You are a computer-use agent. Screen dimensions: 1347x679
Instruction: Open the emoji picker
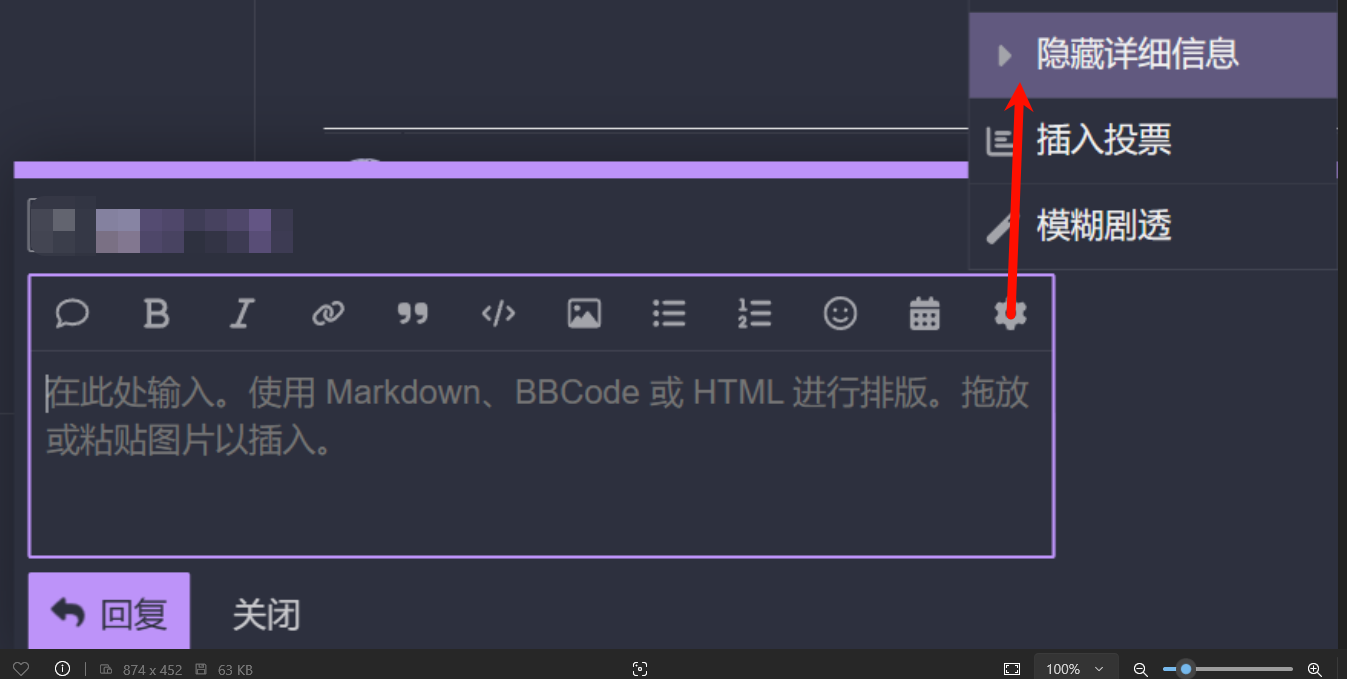point(840,314)
